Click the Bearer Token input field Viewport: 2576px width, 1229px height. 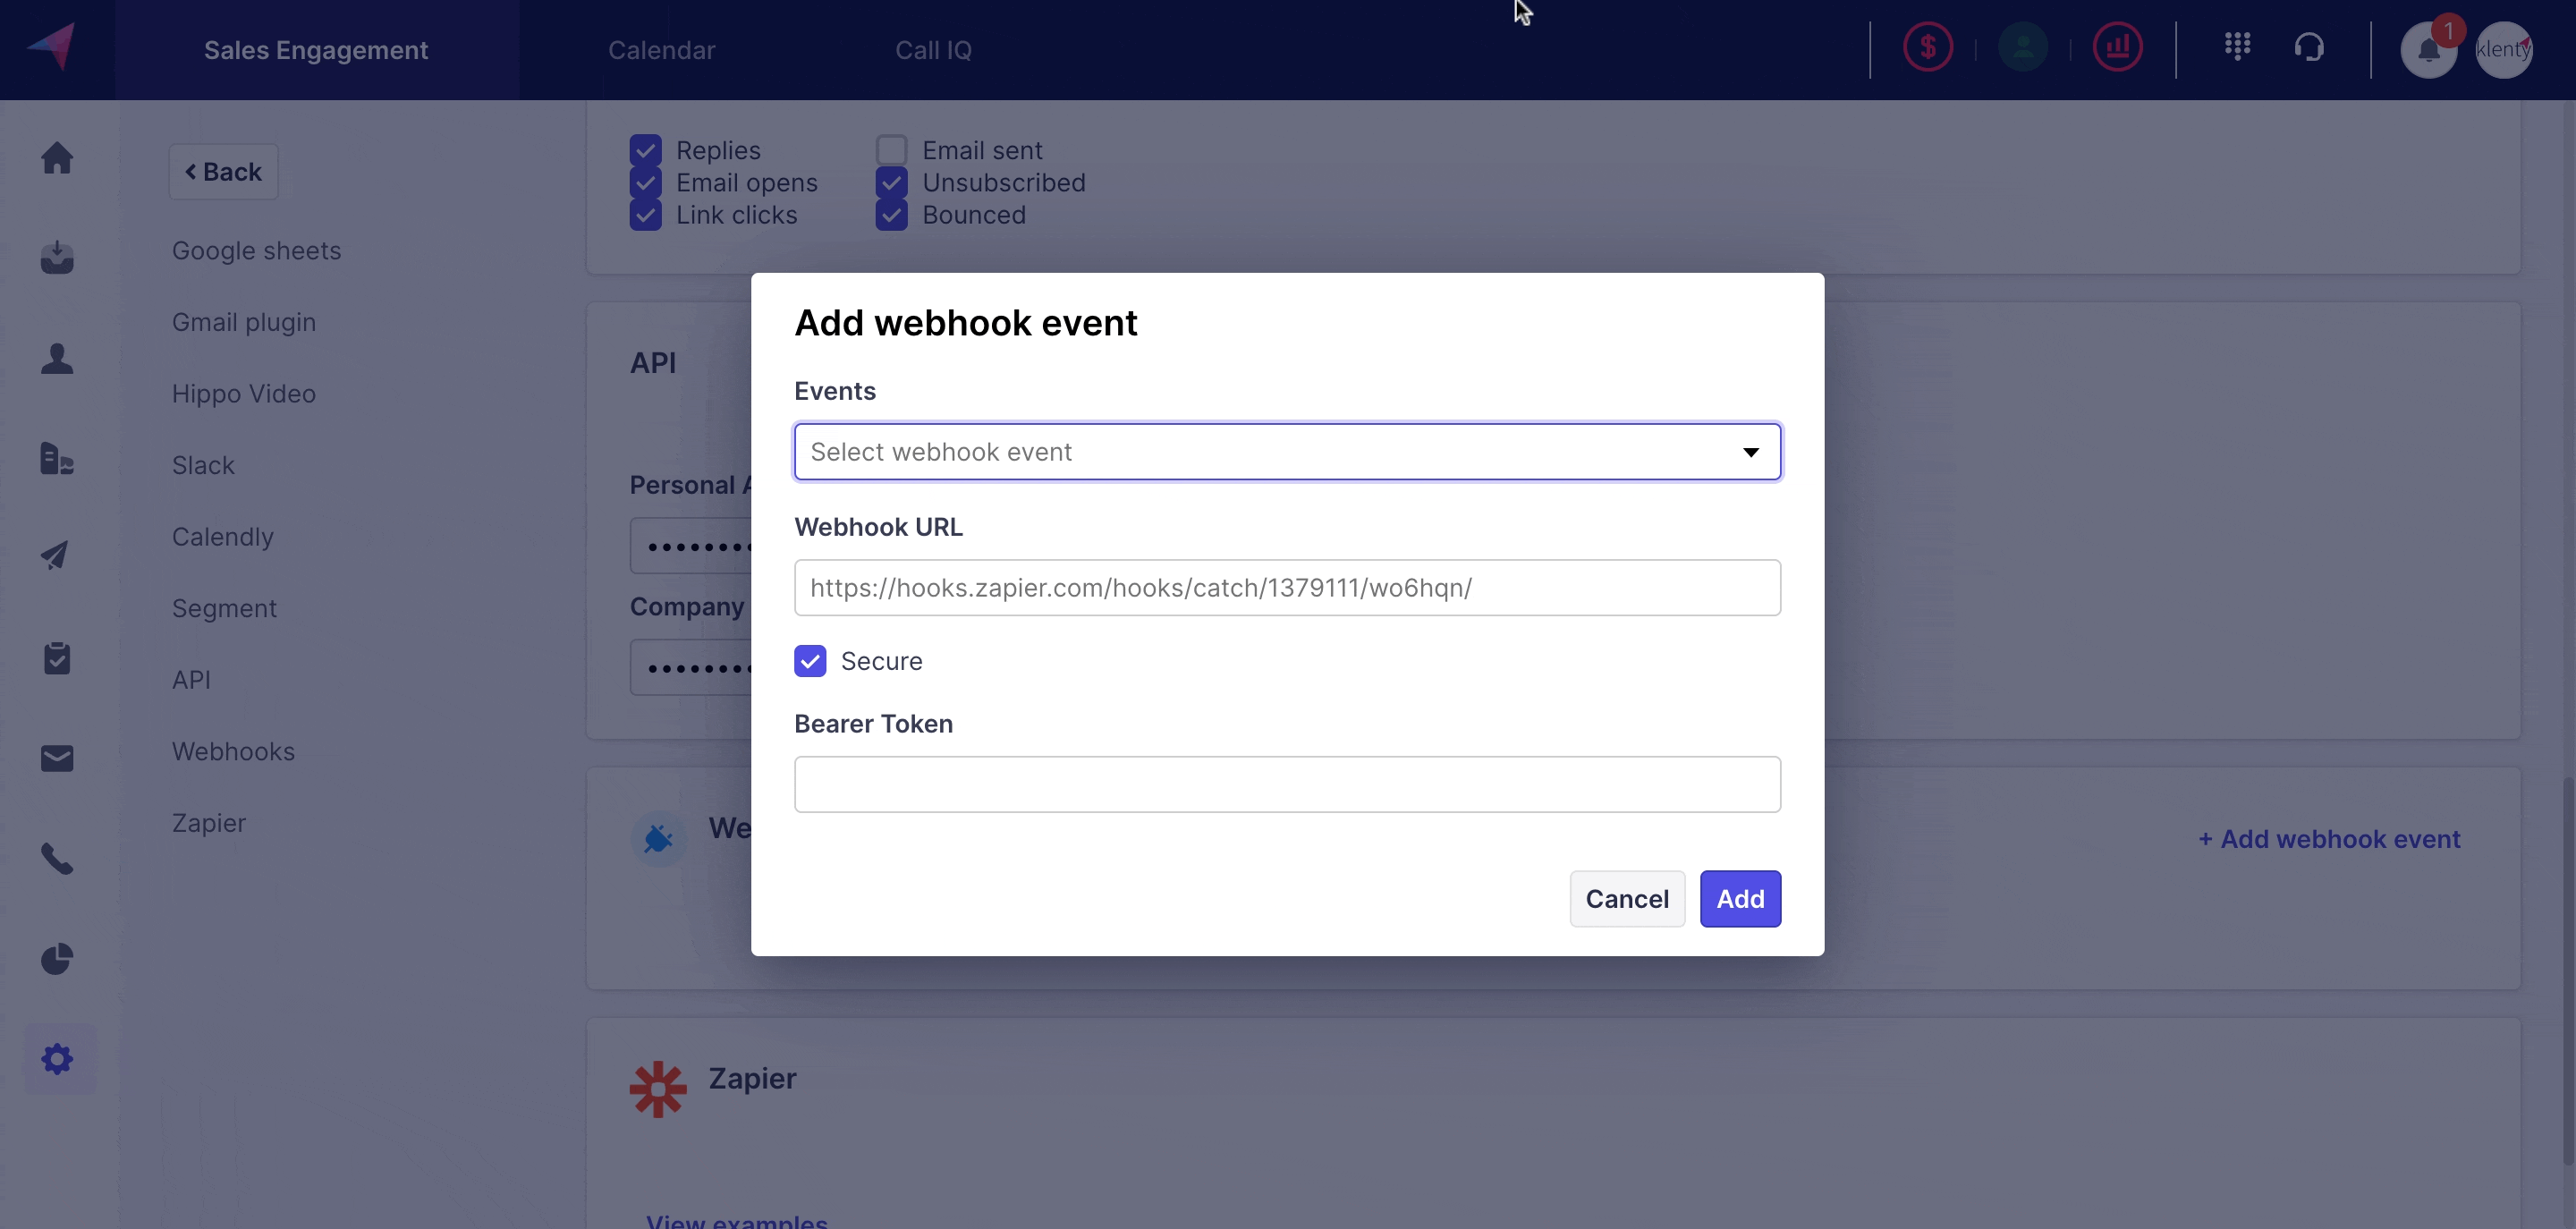click(x=1286, y=785)
